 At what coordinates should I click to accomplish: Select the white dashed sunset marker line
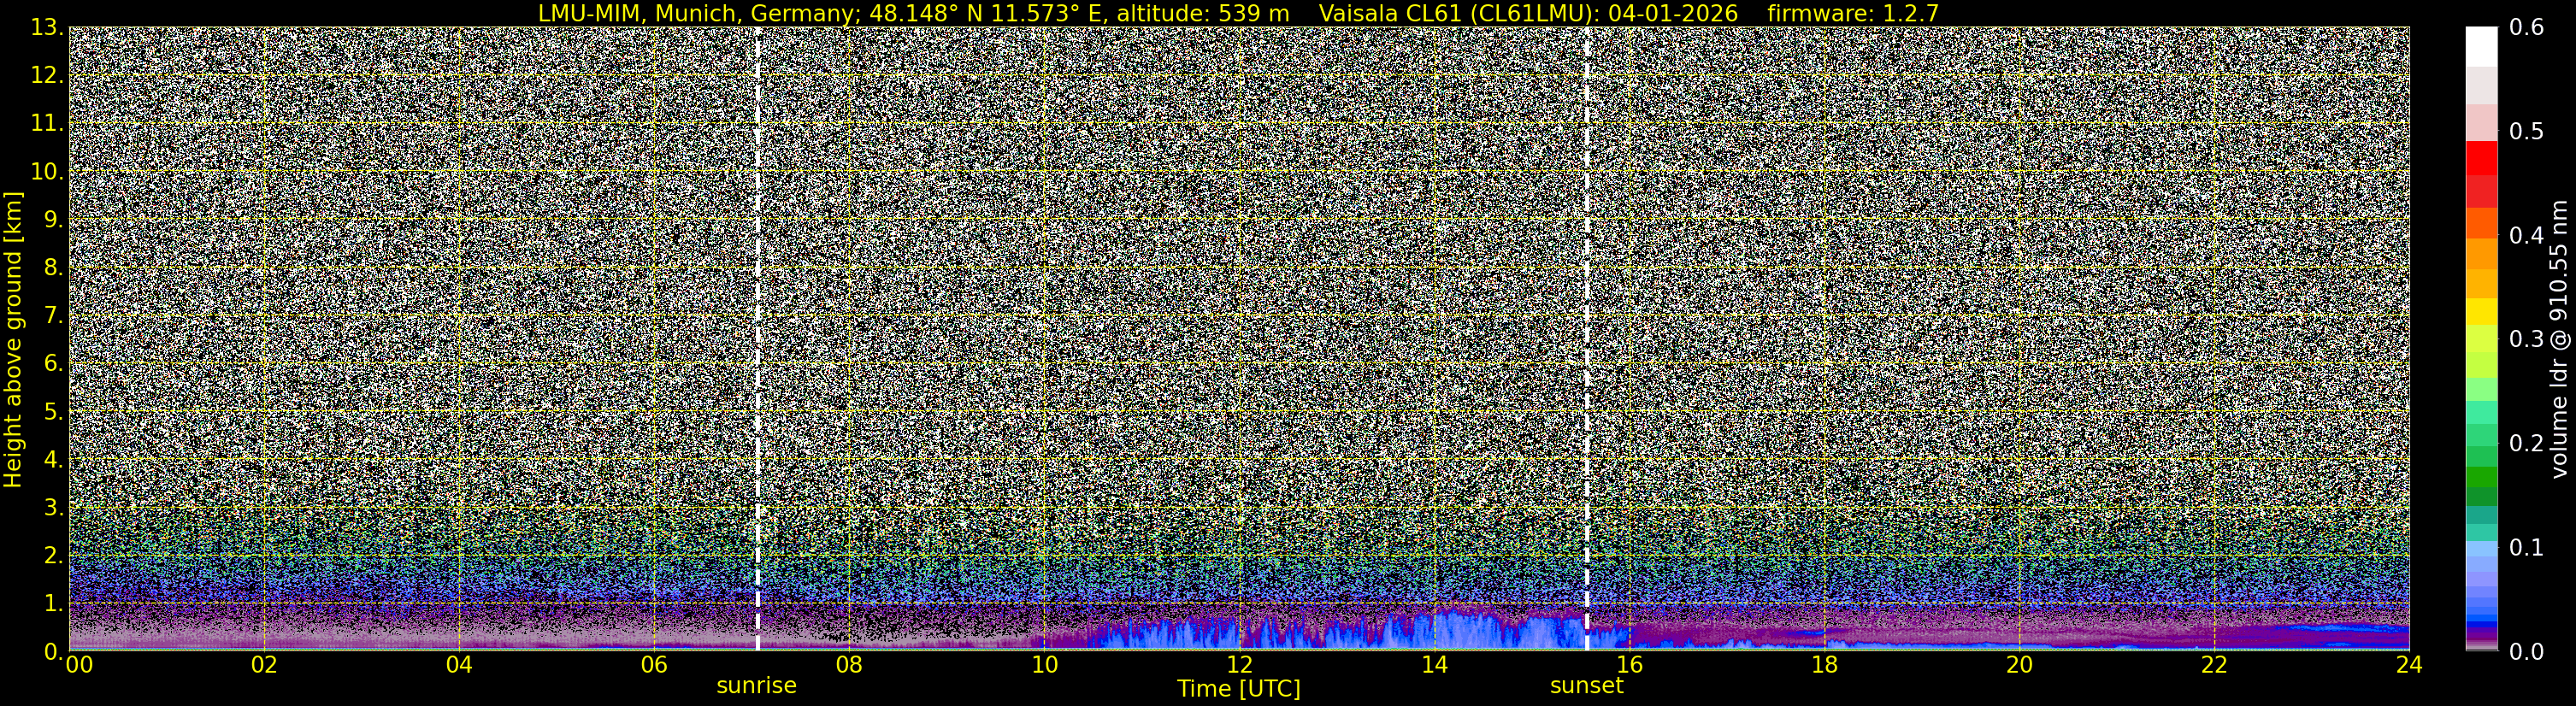pyautogui.click(x=1587, y=339)
